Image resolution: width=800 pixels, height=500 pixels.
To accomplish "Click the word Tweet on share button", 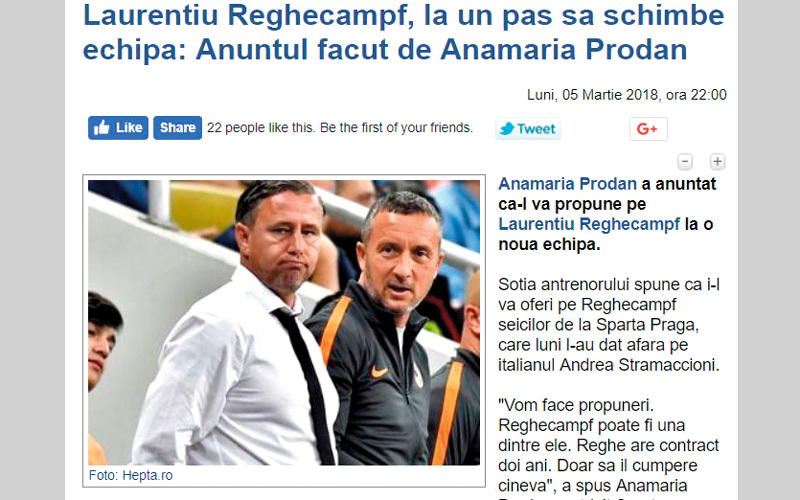I will [536, 129].
